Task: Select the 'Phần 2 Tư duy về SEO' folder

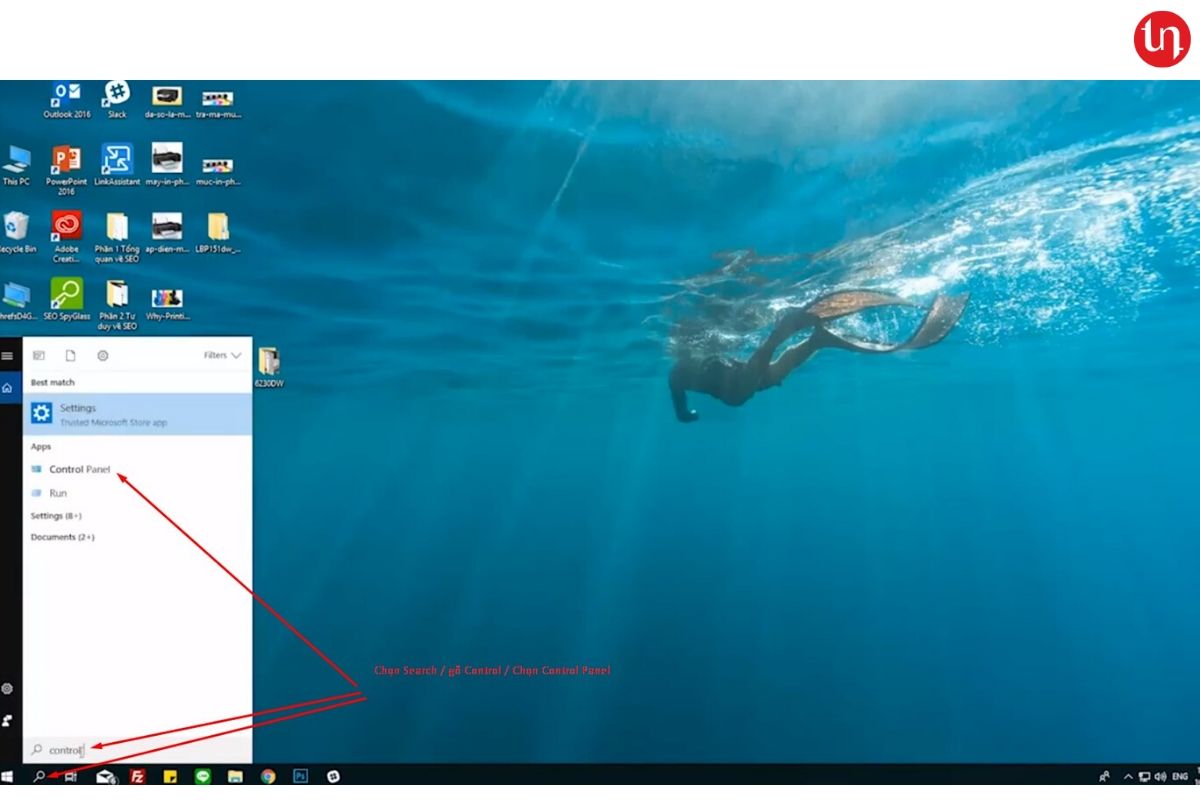Action: [x=117, y=304]
